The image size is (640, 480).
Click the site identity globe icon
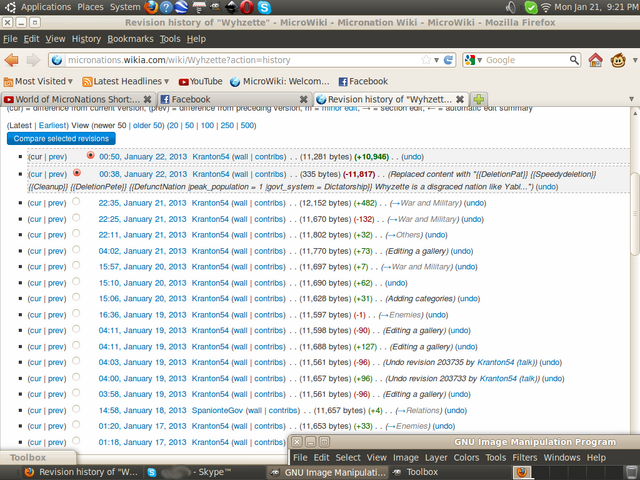57,60
